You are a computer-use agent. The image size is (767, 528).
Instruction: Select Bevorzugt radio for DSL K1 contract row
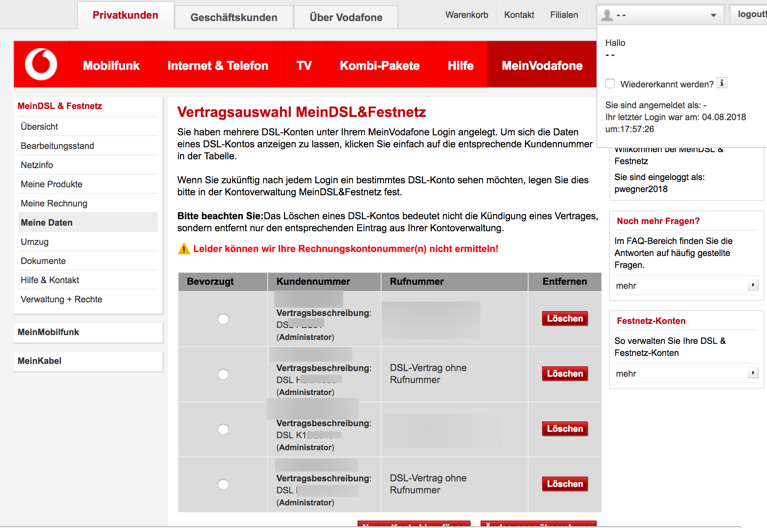point(223,429)
